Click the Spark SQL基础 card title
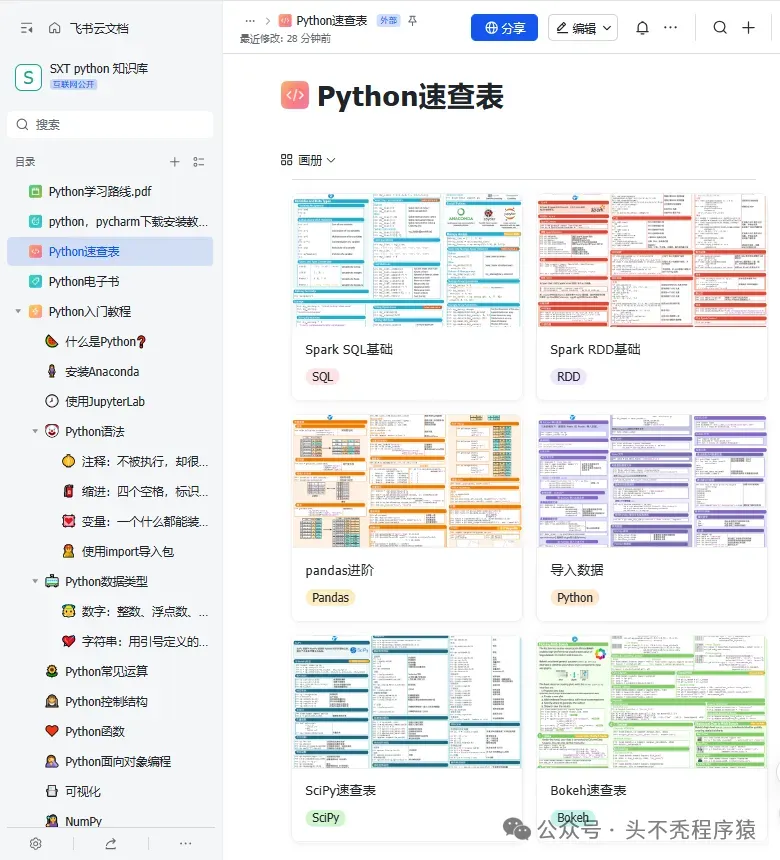The image size is (780, 860). [349, 349]
